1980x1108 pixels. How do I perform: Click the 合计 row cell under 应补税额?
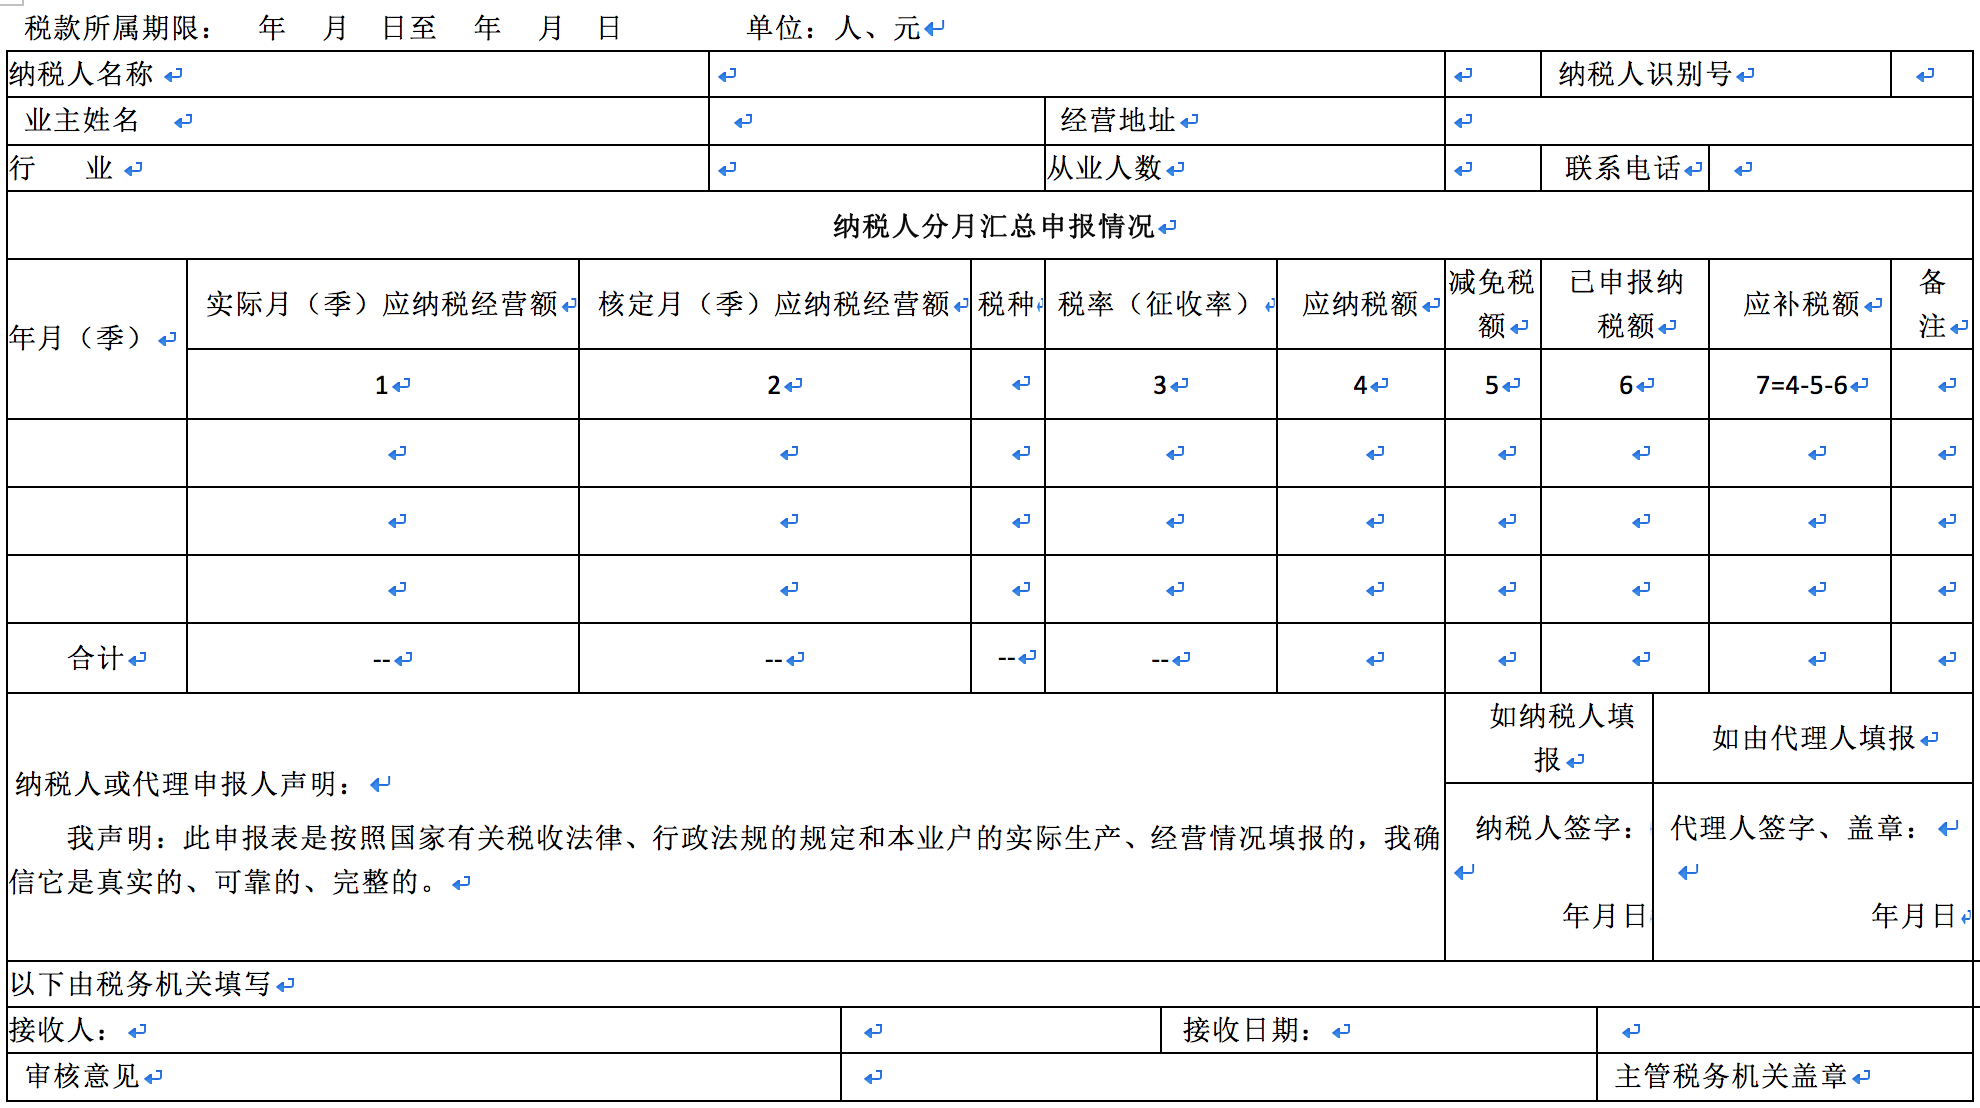(1800, 658)
